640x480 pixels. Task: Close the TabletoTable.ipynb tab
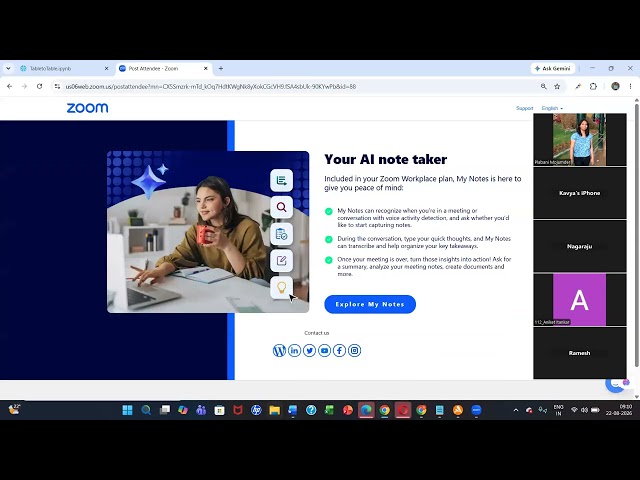coord(107,69)
